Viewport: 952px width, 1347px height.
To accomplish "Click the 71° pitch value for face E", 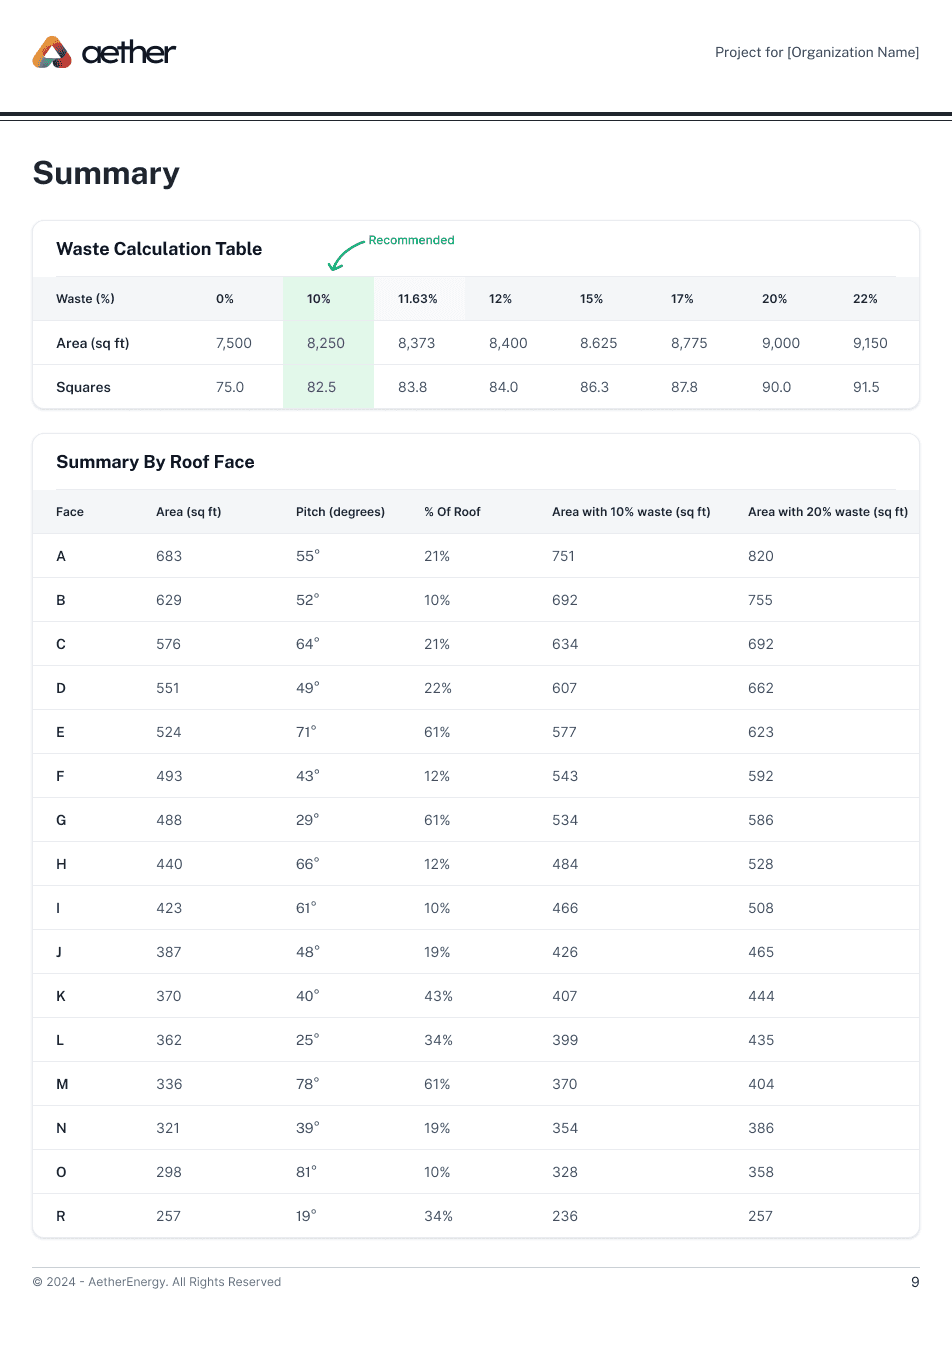I will click(x=306, y=732).
